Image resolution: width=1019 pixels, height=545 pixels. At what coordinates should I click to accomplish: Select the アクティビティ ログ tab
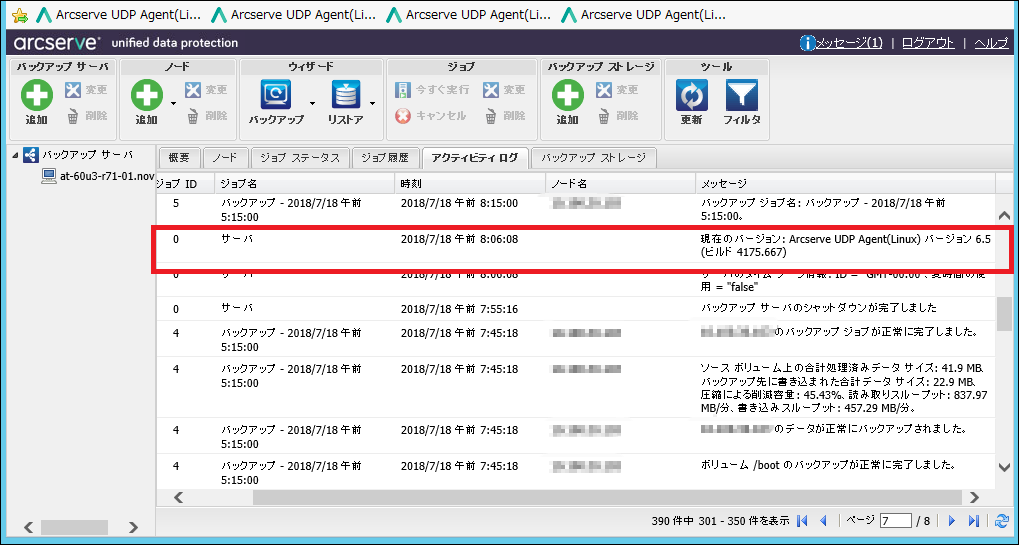click(x=474, y=158)
